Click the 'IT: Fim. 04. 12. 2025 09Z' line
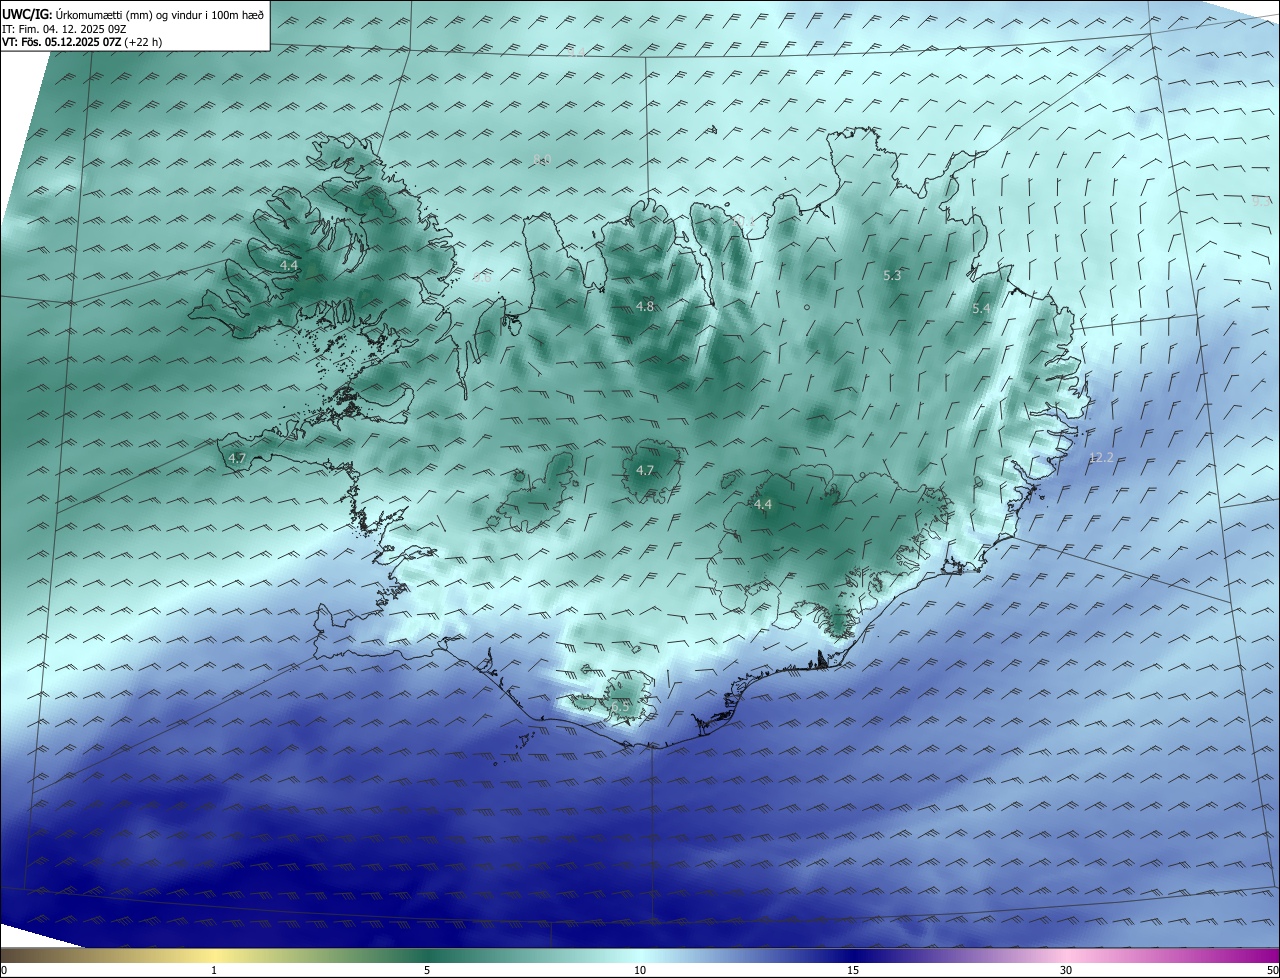1280x978 pixels. coord(64,28)
